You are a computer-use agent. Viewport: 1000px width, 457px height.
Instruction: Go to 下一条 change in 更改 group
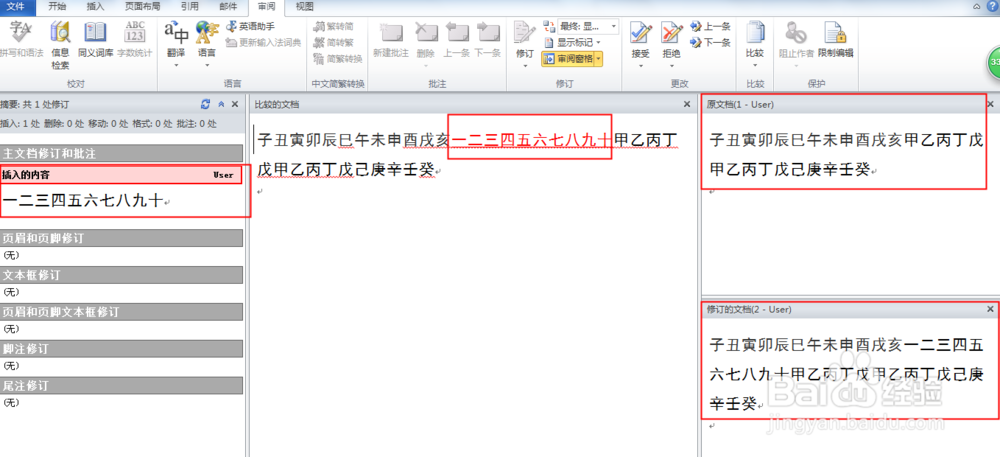[710, 43]
